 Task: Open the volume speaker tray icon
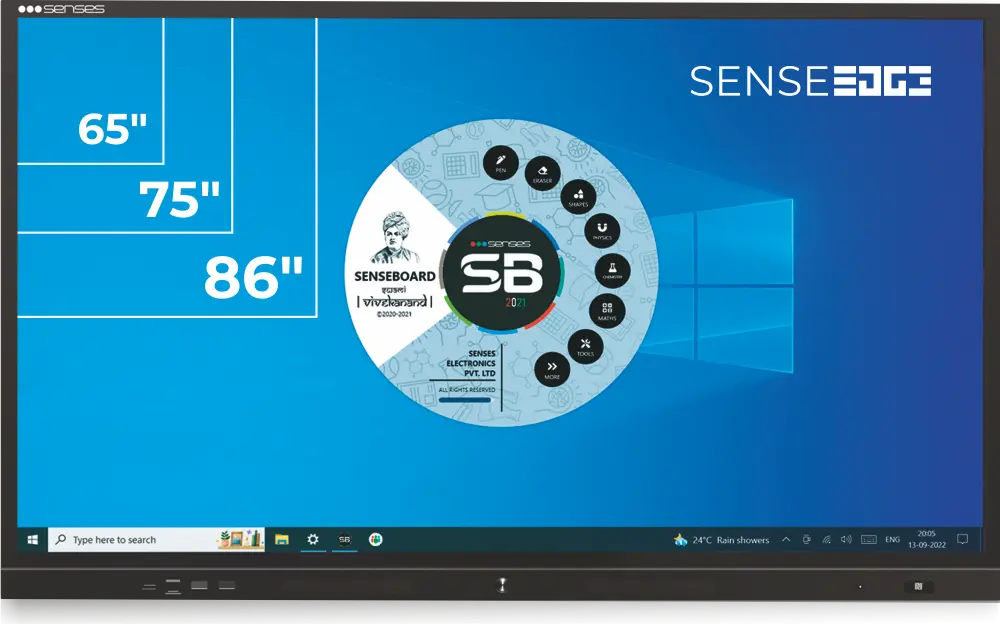[x=846, y=540]
